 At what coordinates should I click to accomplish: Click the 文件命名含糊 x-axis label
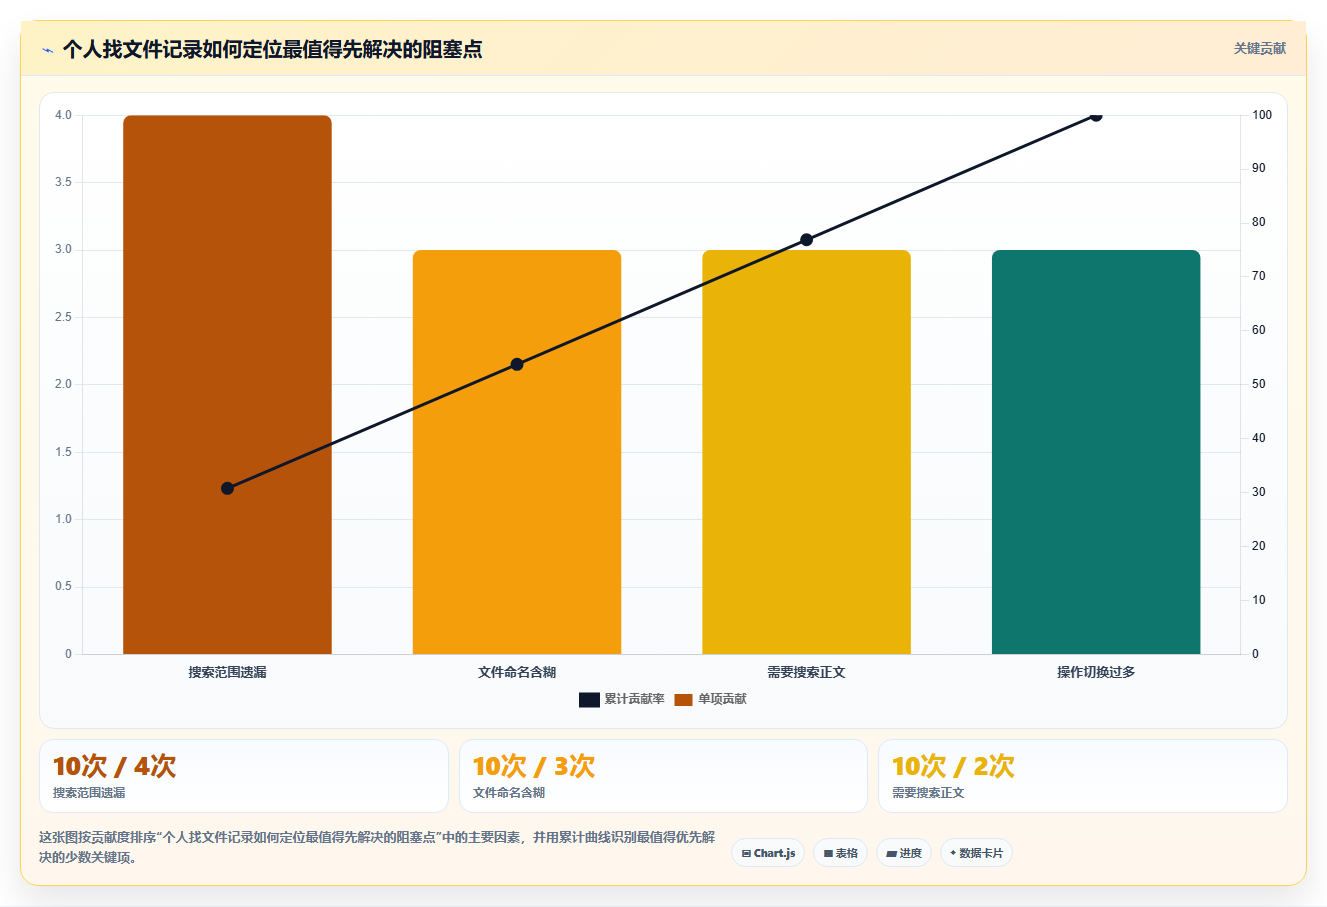pyautogui.click(x=517, y=672)
